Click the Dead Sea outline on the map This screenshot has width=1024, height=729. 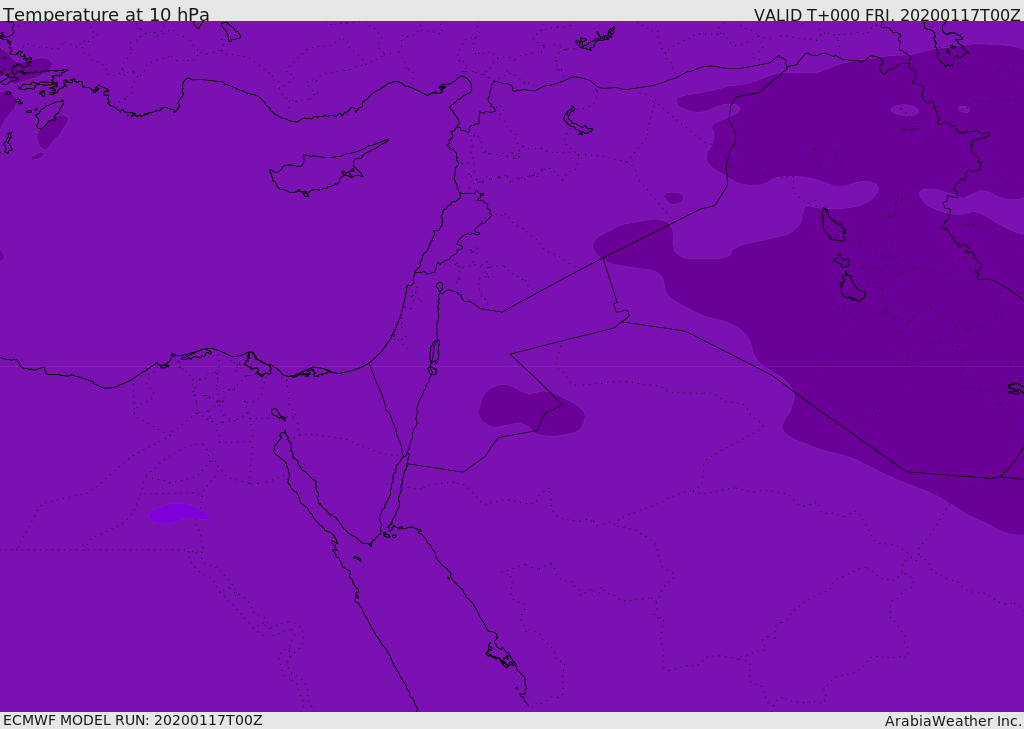[x=434, y=352]
